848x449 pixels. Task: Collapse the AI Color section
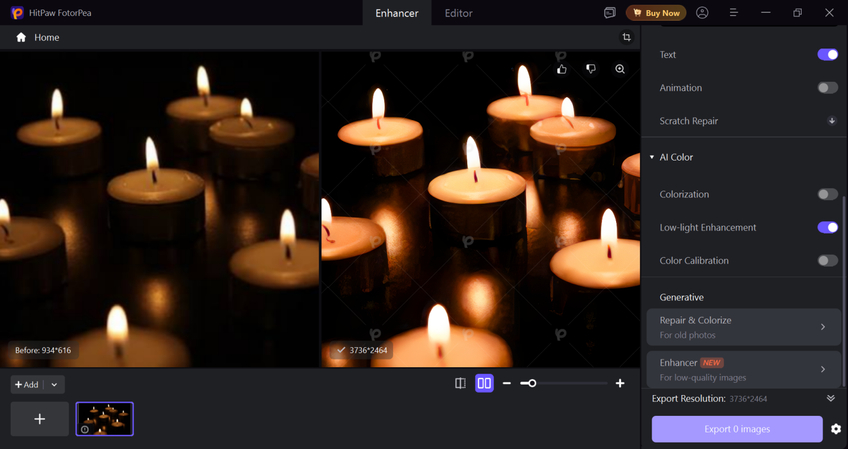(x=652, y=157)
